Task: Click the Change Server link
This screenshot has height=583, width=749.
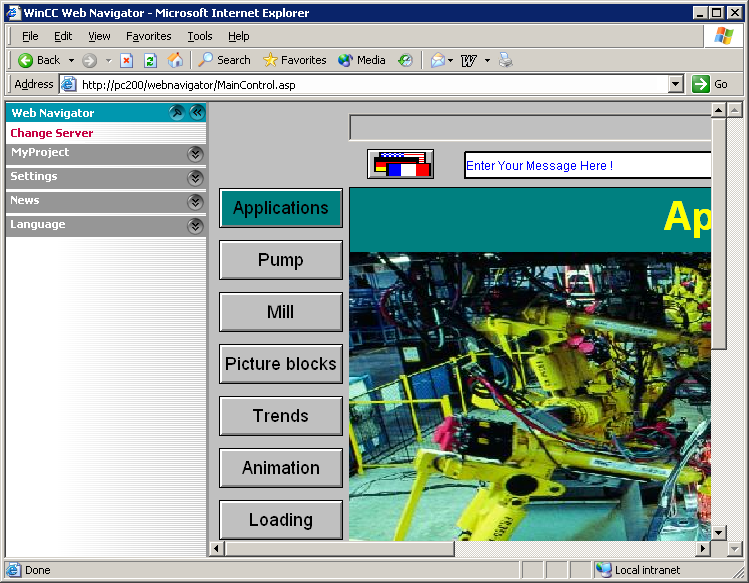Action: [x=52, y=133]
